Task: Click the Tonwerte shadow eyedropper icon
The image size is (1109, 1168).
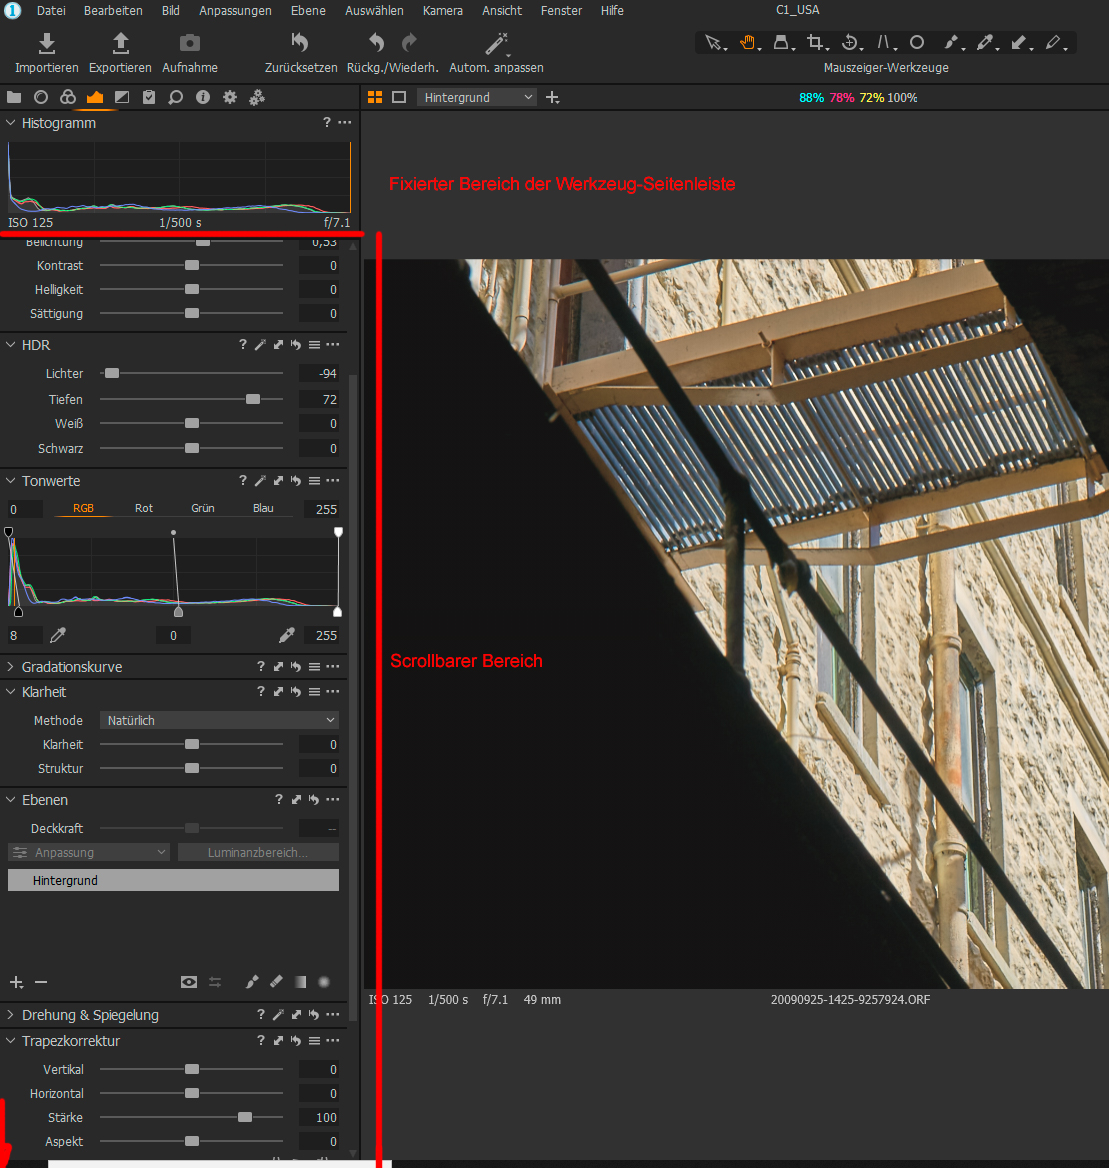Action: pos(57,635)
